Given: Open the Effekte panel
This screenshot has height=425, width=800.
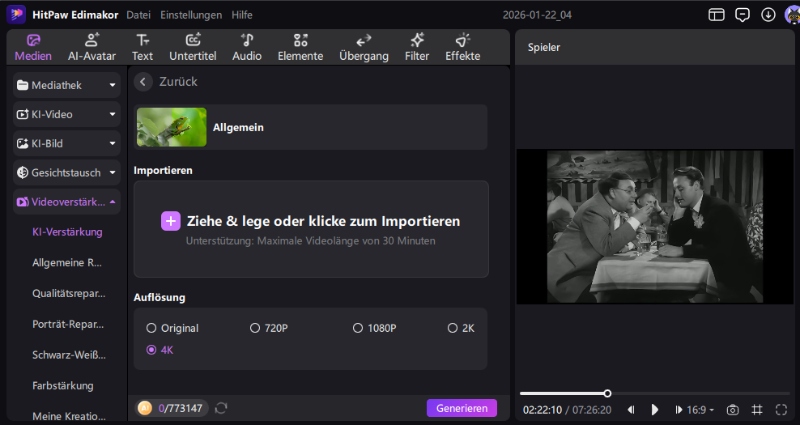Looking at the screenshot, I should pos(462,47).
